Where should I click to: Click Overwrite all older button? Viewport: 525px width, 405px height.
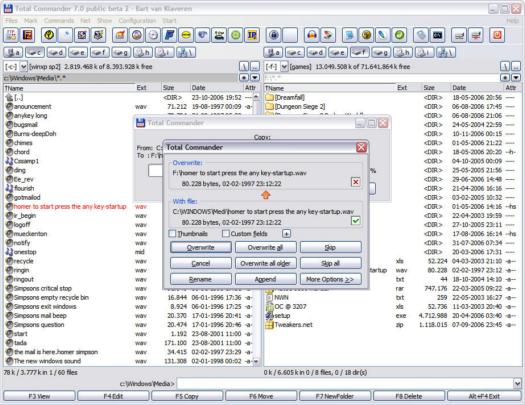[266, 263]
